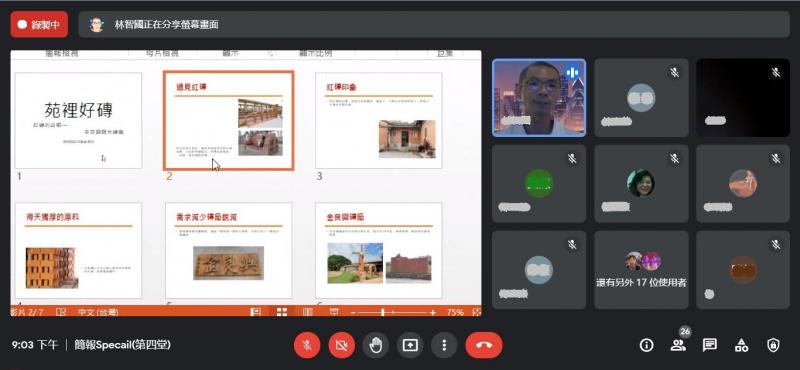Open the Activities shapes icon

pyautogui.click(x=741, y=346)
